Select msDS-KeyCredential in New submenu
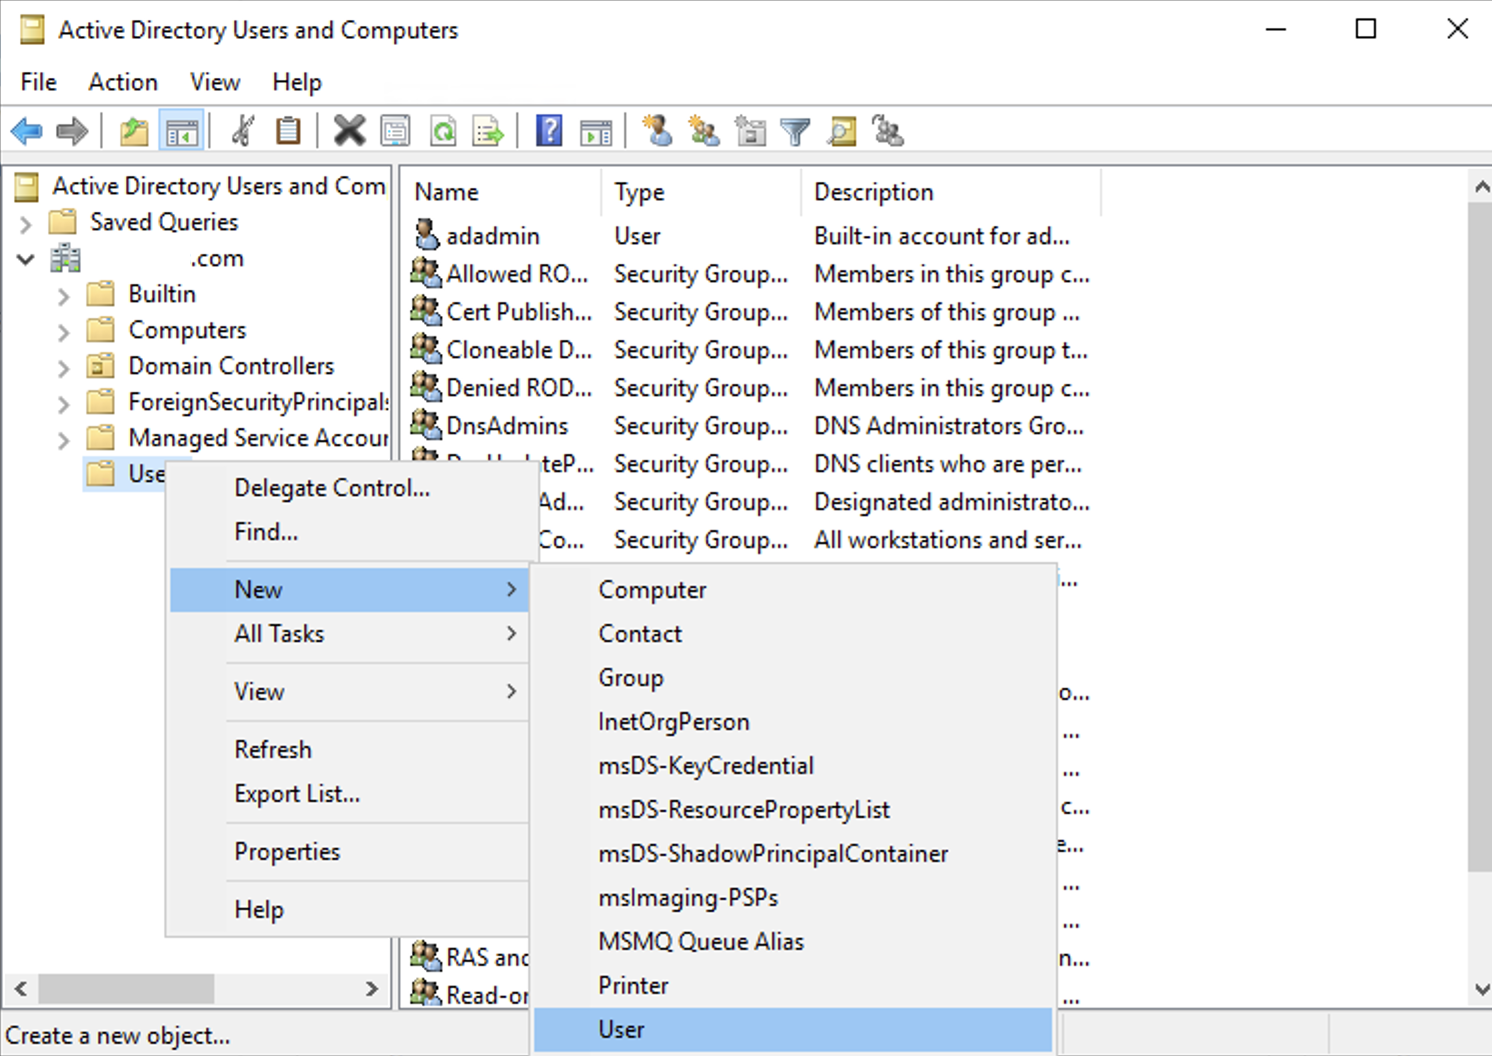 [793, 765]
